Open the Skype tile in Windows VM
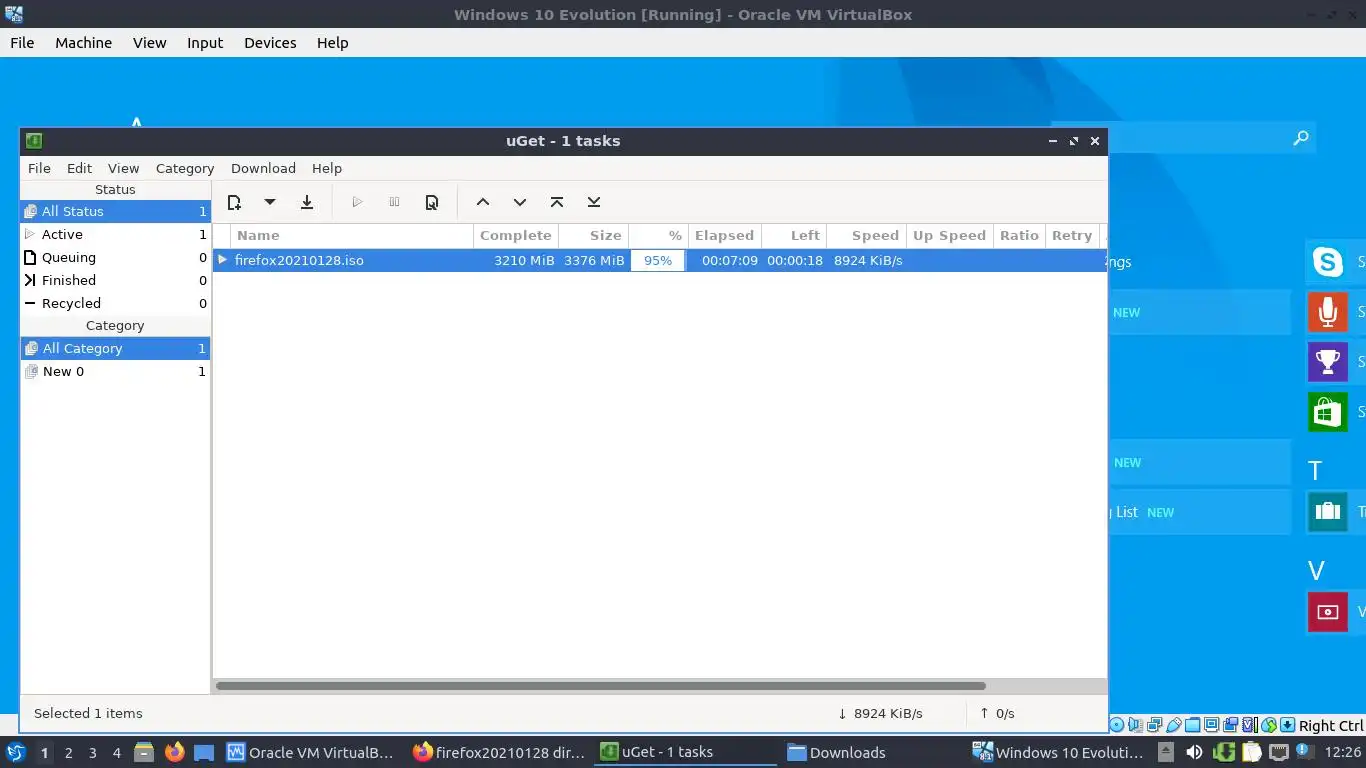 pyautogui.click(x=1328, y=262)
